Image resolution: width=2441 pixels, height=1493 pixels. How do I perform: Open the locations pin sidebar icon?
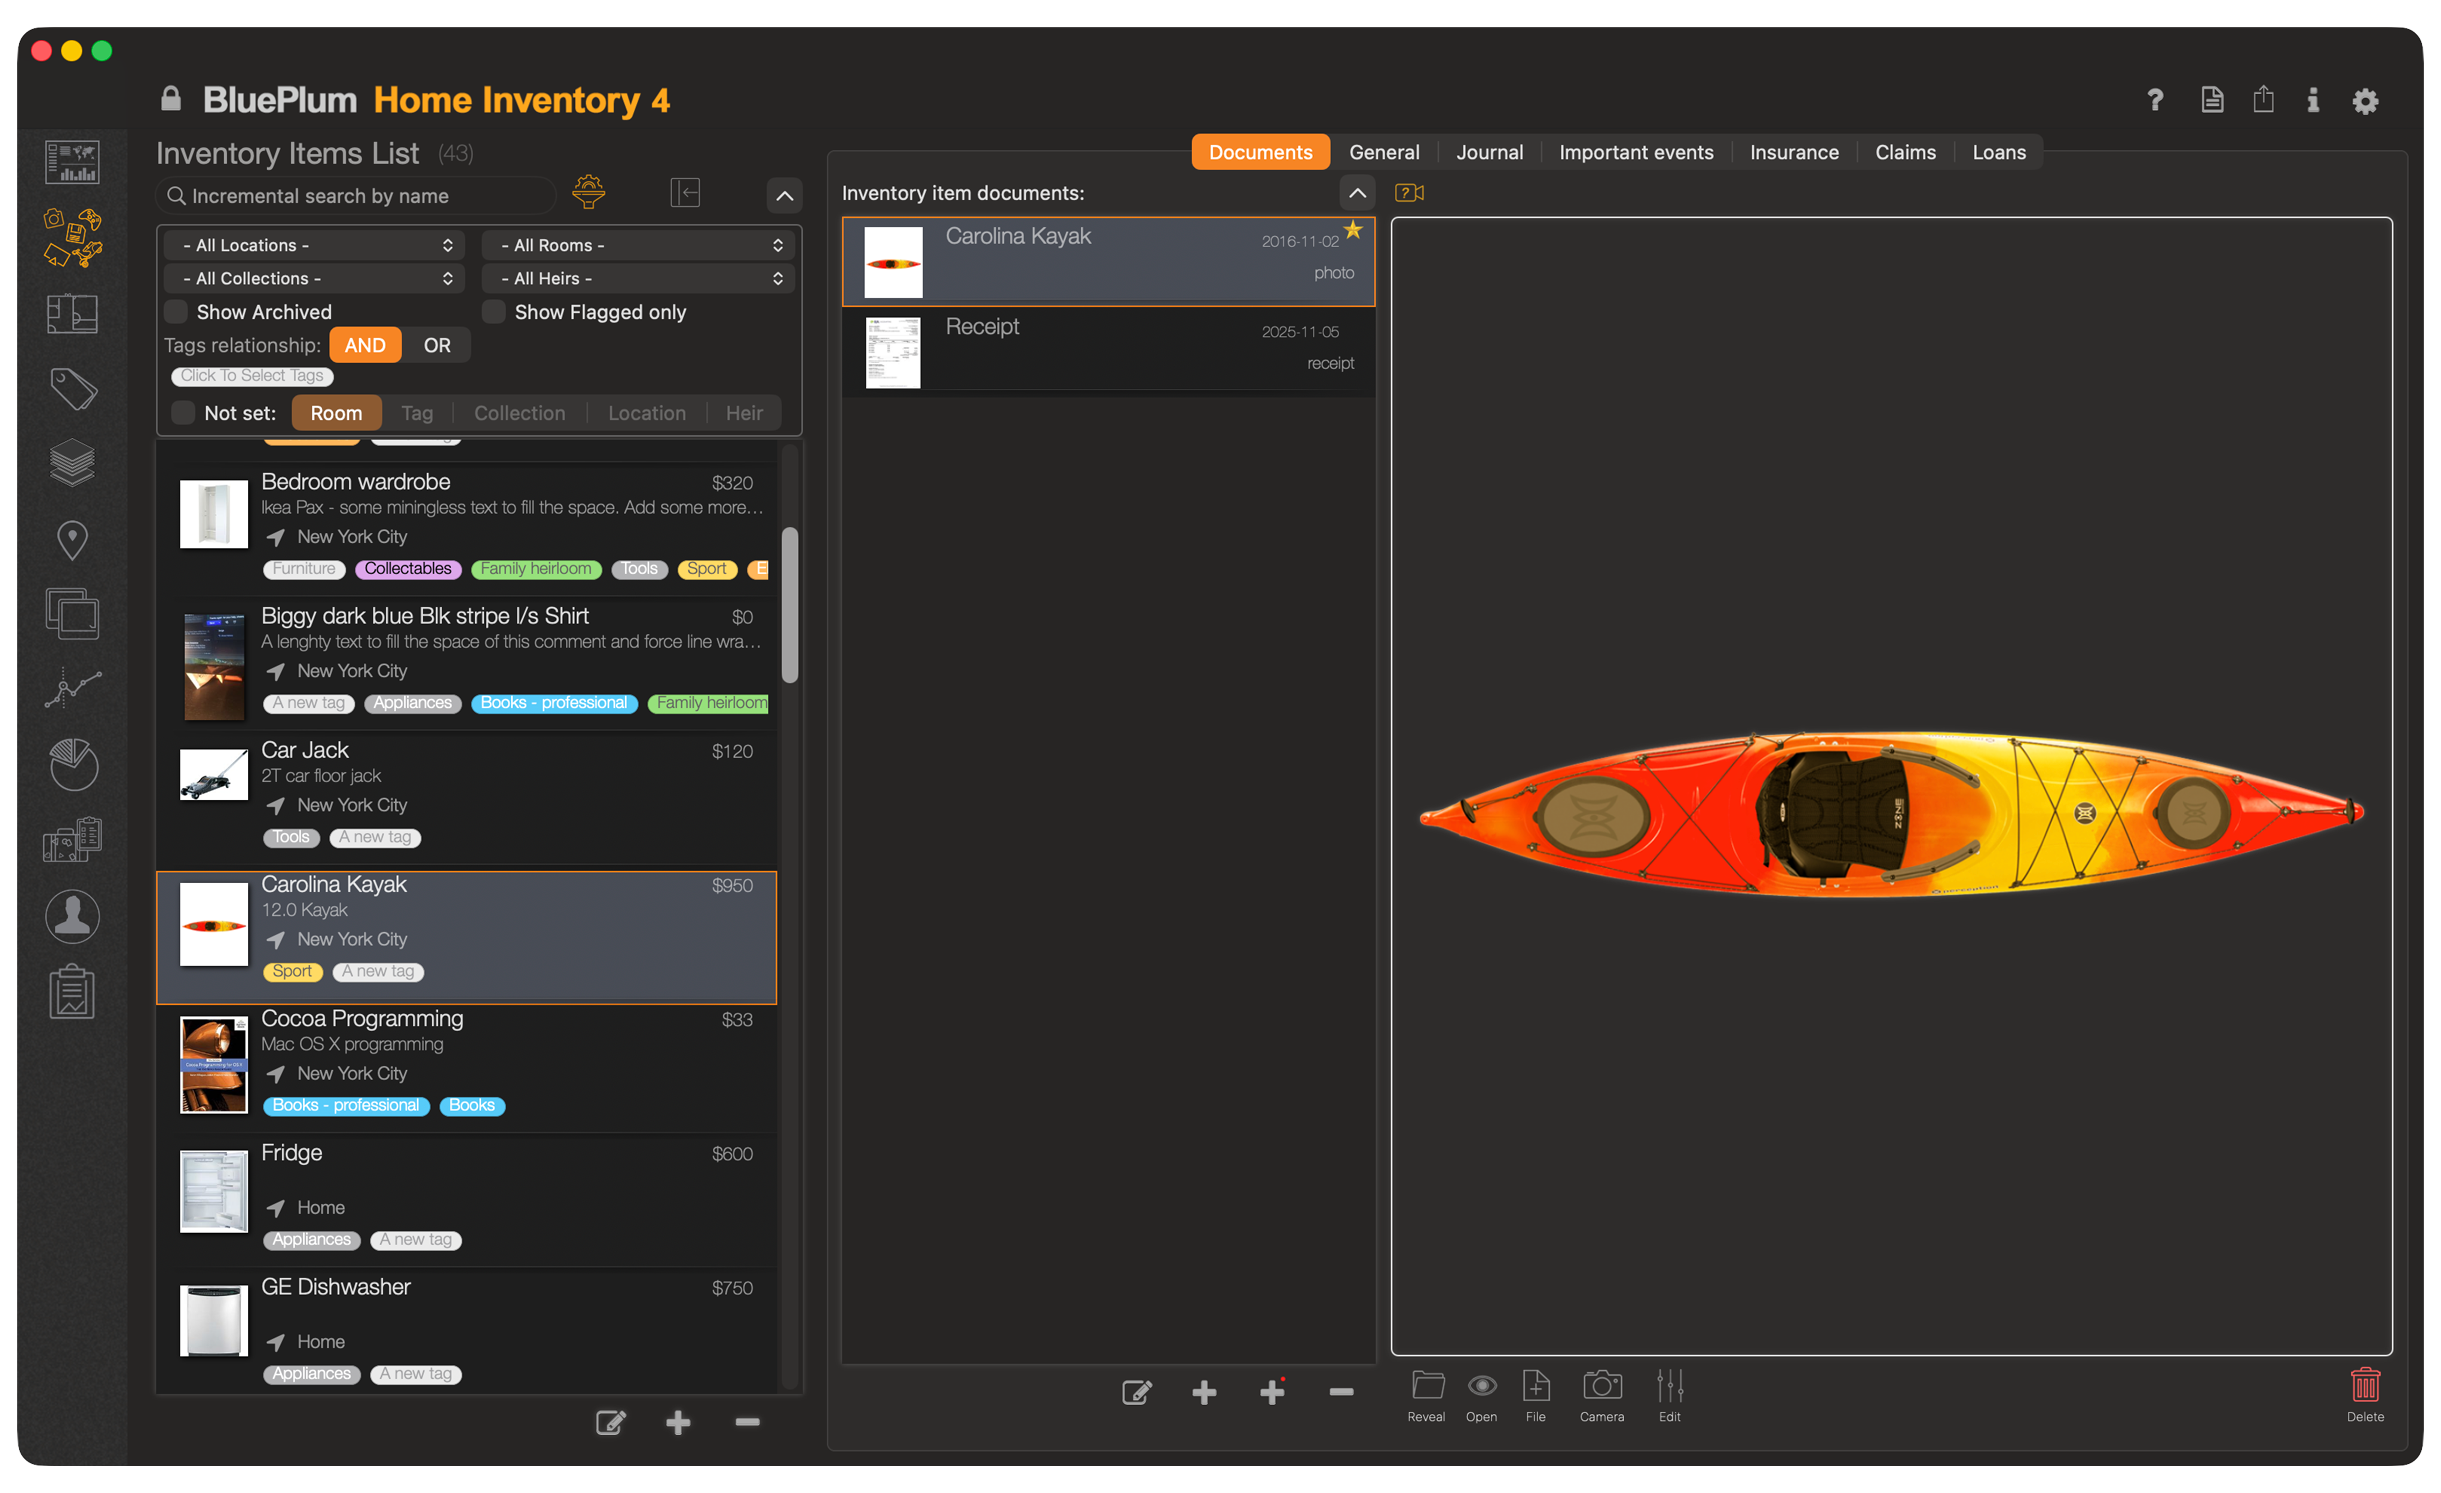73,541
